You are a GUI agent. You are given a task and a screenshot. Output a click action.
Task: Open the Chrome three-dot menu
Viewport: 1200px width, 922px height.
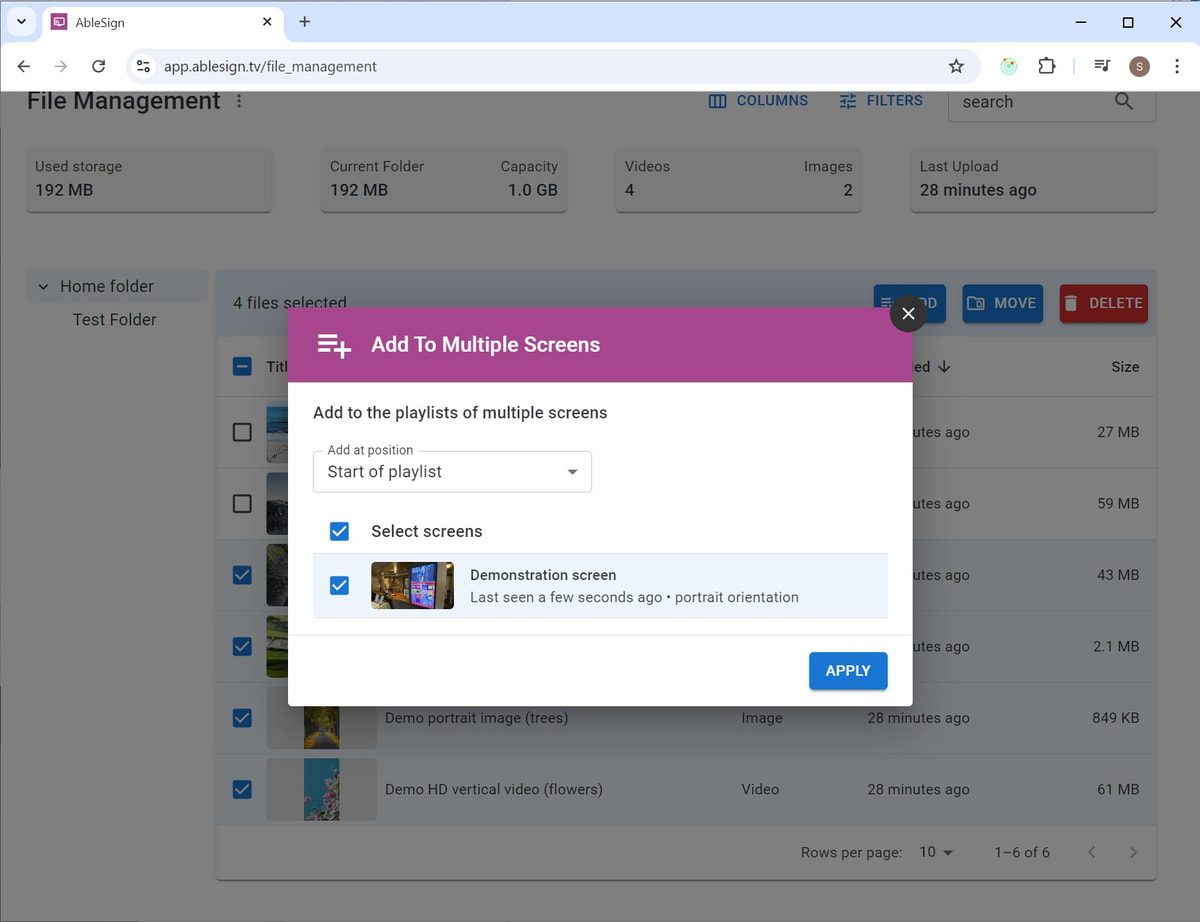click(x=1177, y=66)
